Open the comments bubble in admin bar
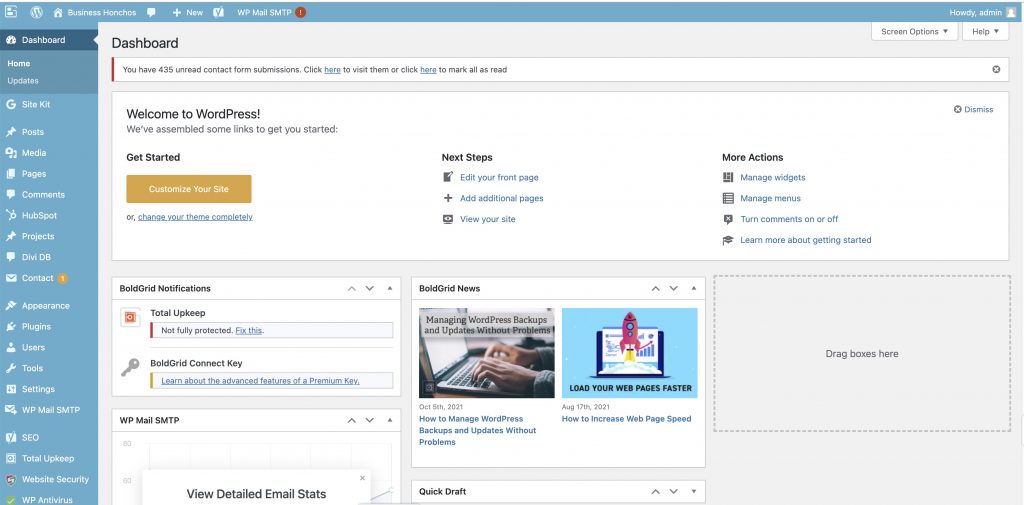 tap(152, 12)
